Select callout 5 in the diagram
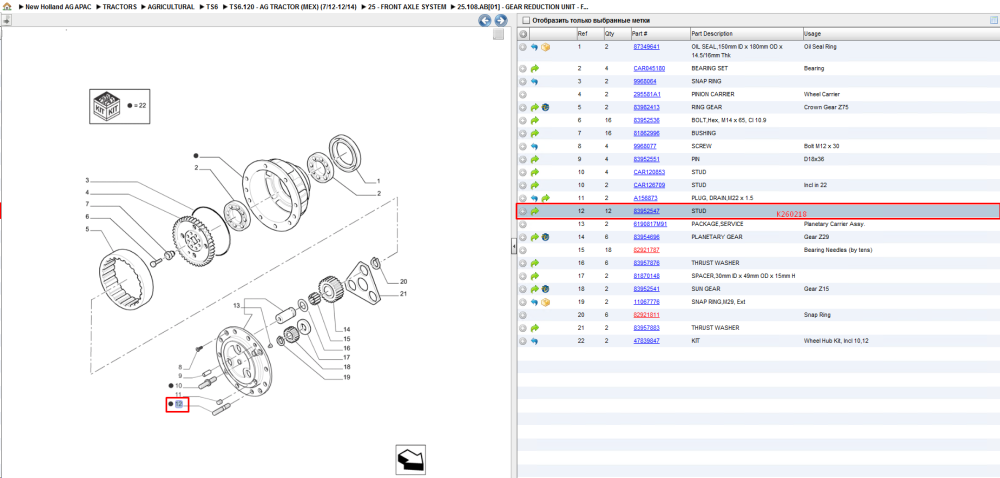Image resolution: width=1000 pixels, height=478 pixels. 88,229
